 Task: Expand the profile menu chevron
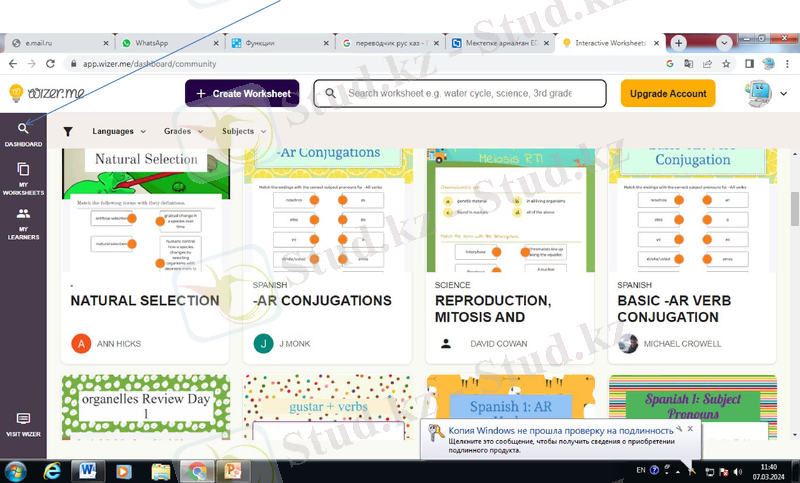[784, 93]
